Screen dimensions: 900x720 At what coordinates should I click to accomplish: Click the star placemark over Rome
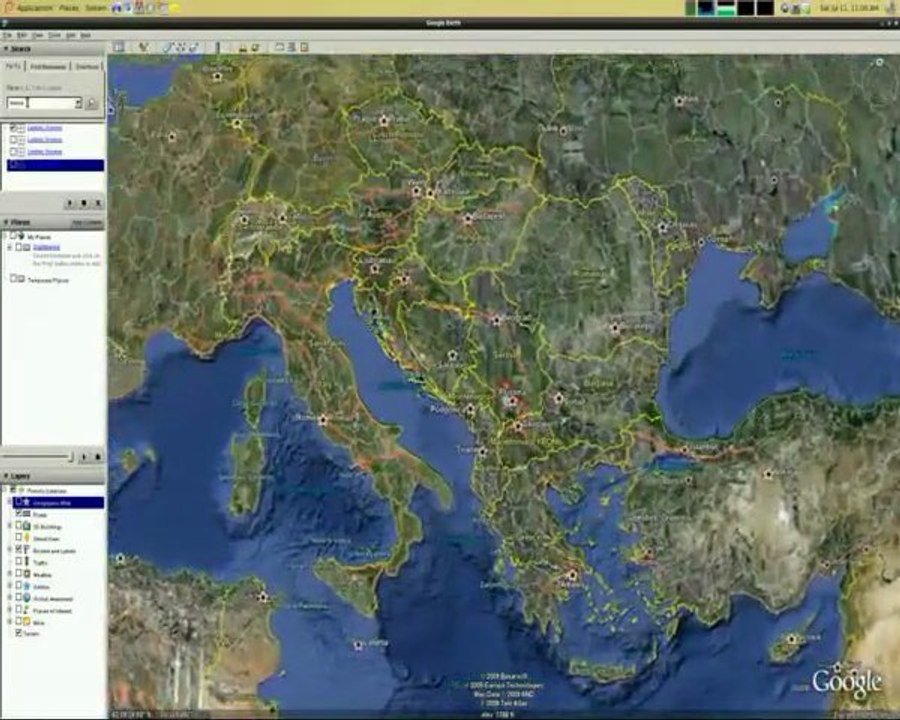click(x=323, y=420)
